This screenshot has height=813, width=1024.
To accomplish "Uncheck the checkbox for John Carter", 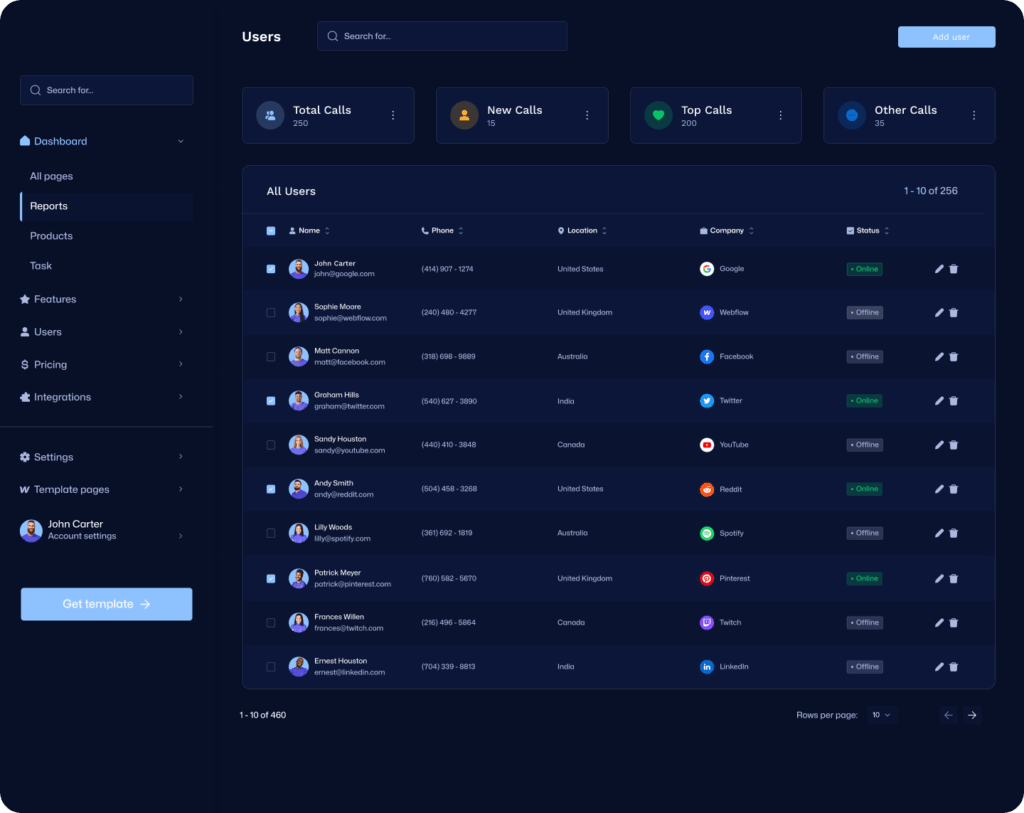I will [270, 268].
